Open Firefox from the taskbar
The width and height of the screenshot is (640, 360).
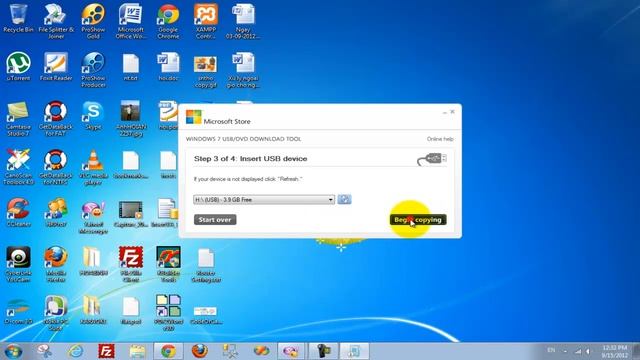coord(199,351)
